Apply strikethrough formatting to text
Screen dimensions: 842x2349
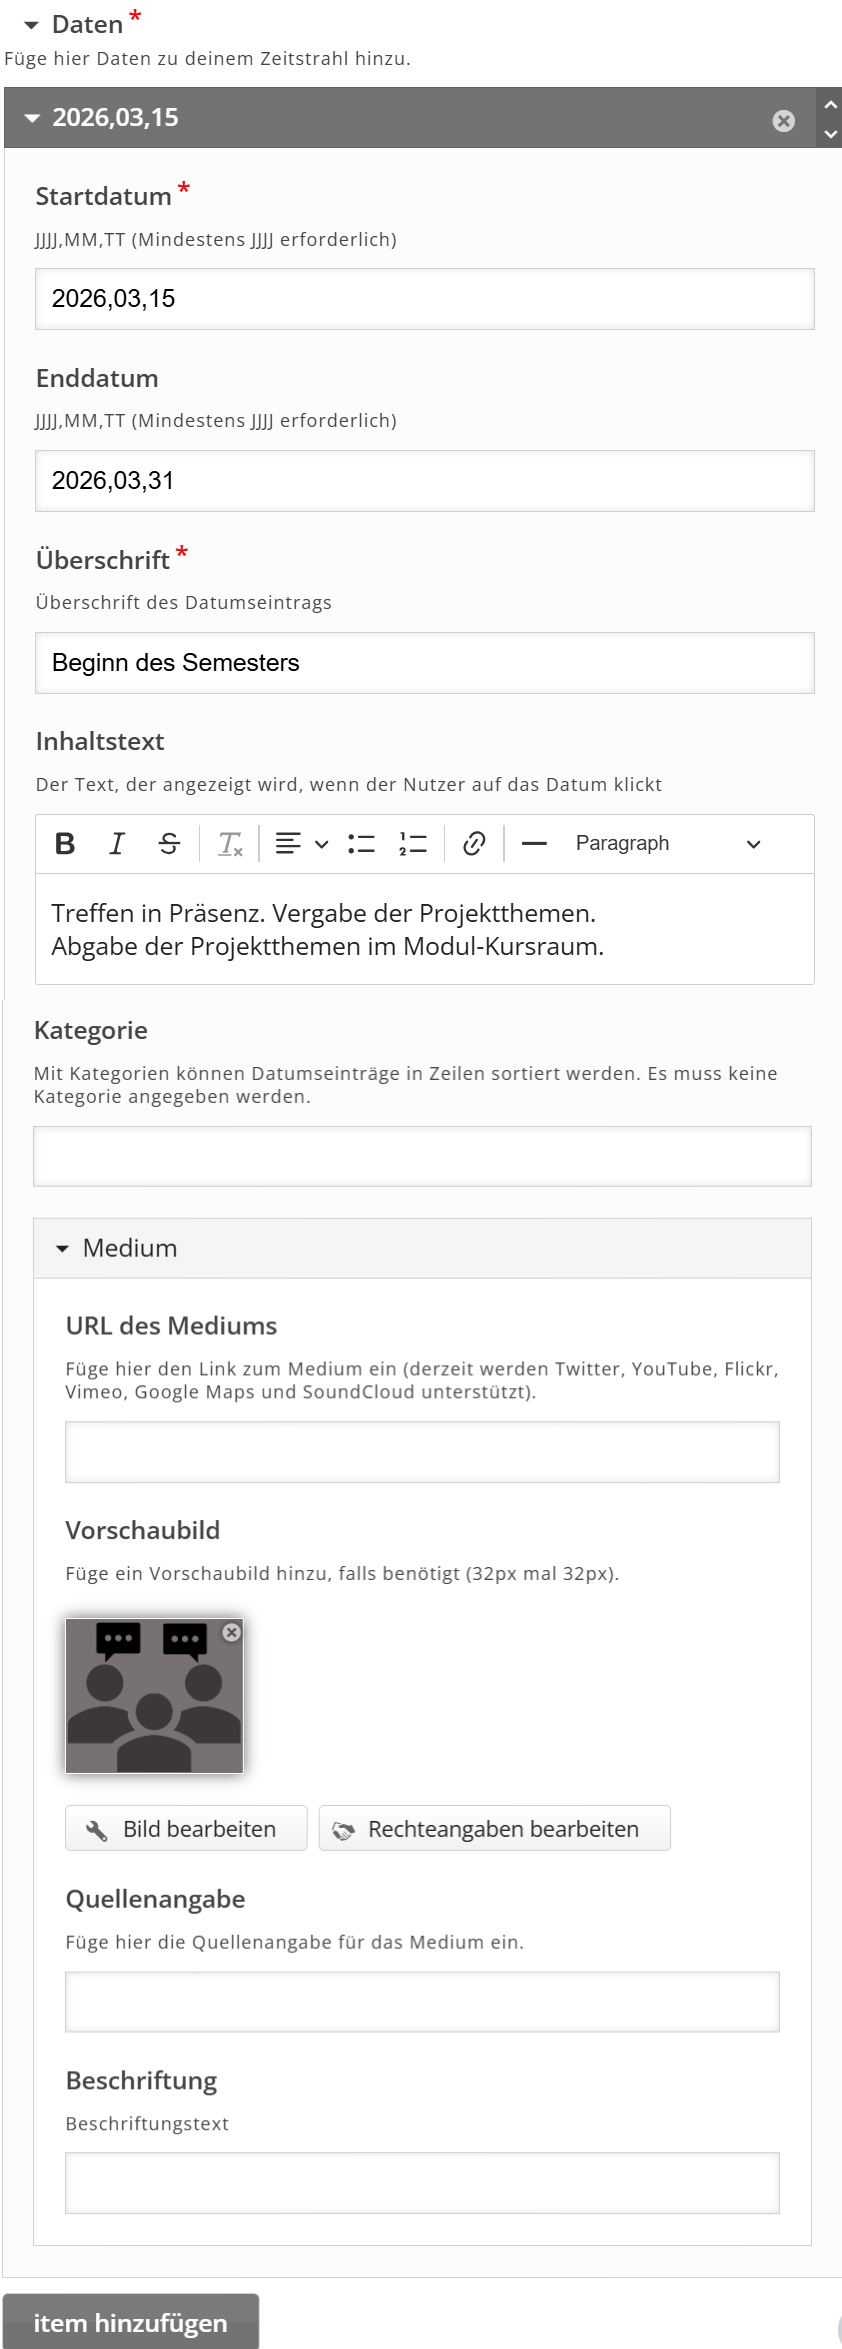pyautogui.click(x=169, y=844)
